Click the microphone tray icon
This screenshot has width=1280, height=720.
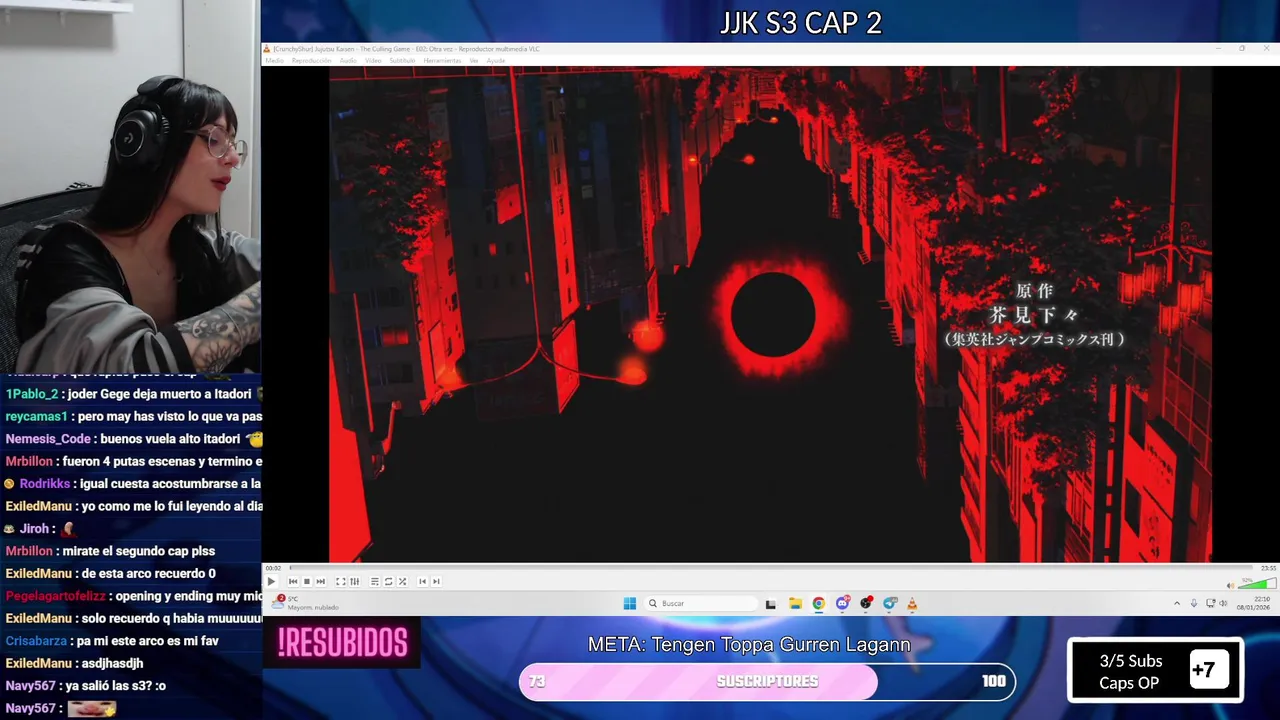click(1194, 603)
